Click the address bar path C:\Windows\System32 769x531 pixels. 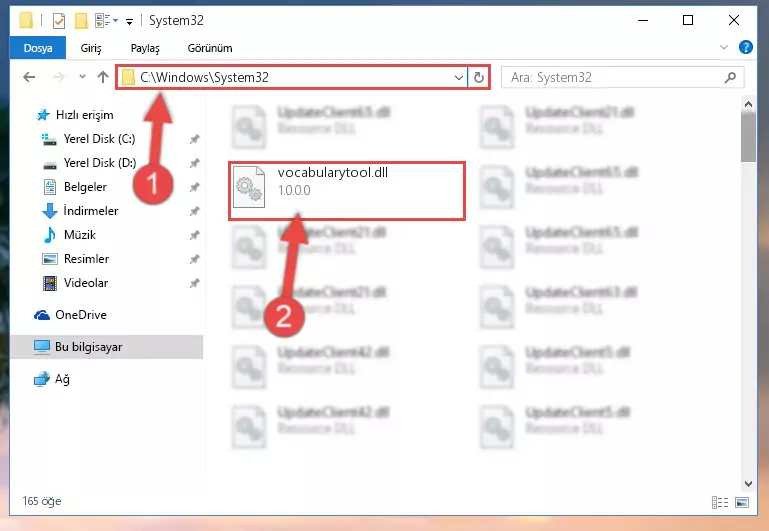(205, 77)
